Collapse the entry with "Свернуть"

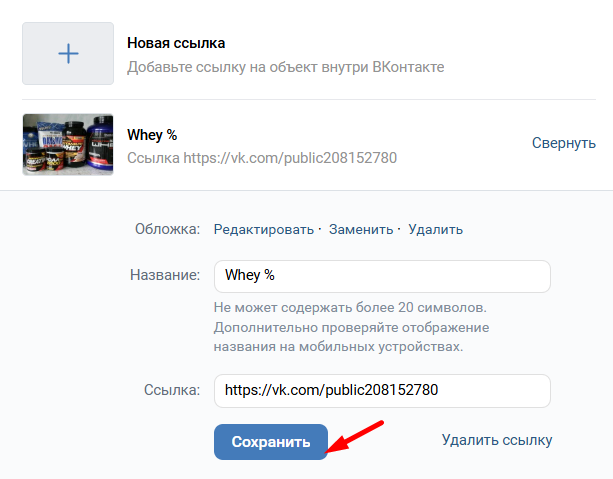coord(563,143)
